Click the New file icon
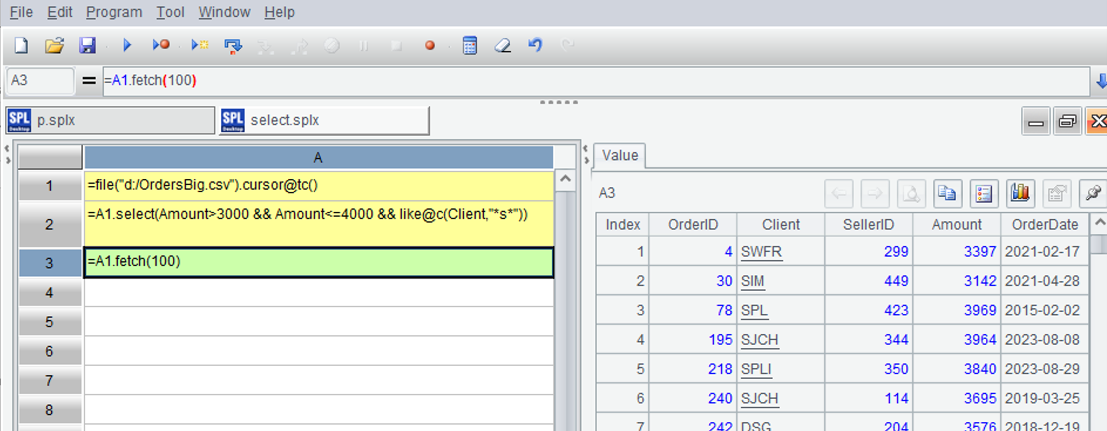Image resolution: width=1107 pixels, height=431 pixels. click(x=22, y=46)
